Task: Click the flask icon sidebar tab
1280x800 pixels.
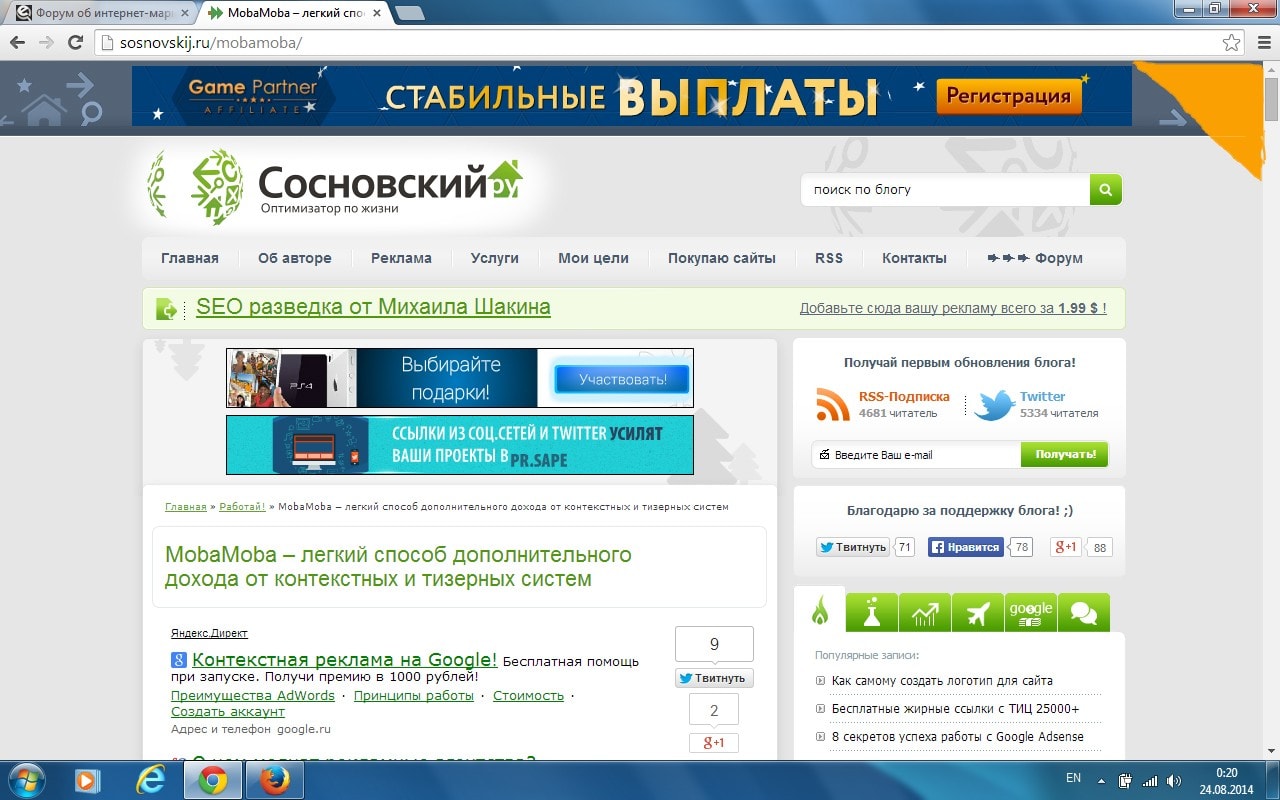Action: point(871,612)
